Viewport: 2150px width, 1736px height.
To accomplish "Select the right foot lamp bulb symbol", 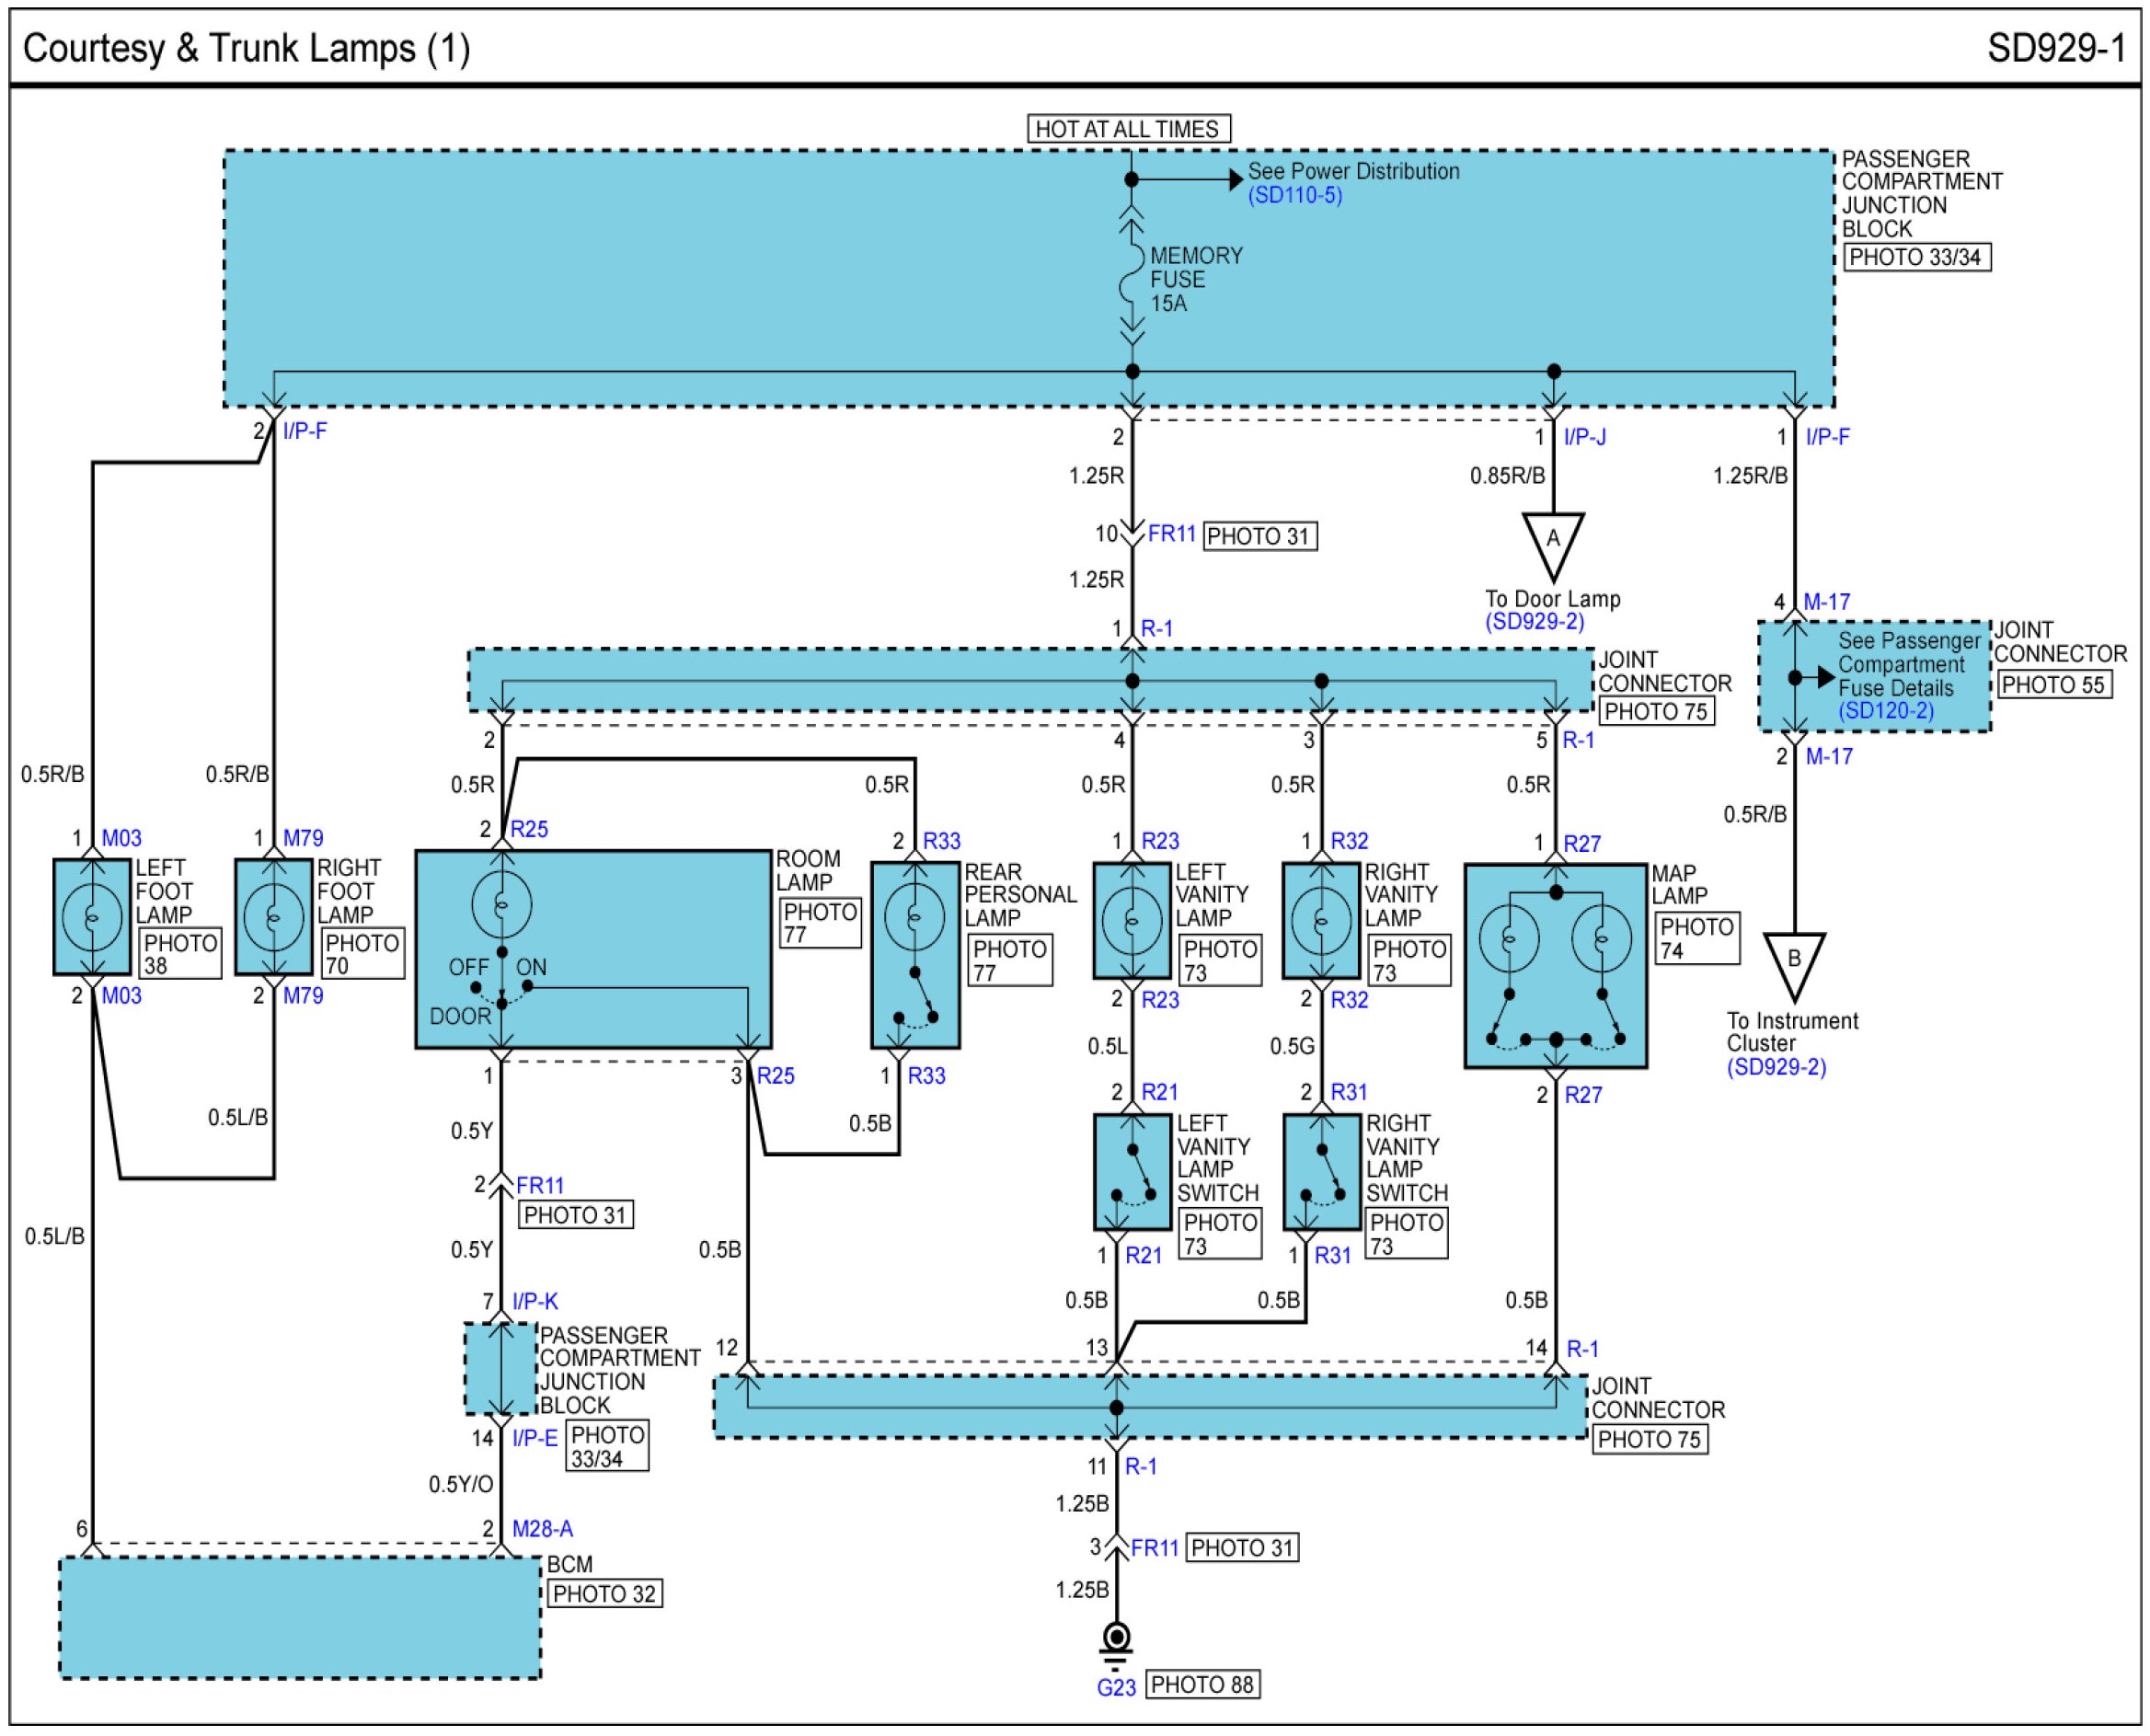I will (x=273, y=917).
